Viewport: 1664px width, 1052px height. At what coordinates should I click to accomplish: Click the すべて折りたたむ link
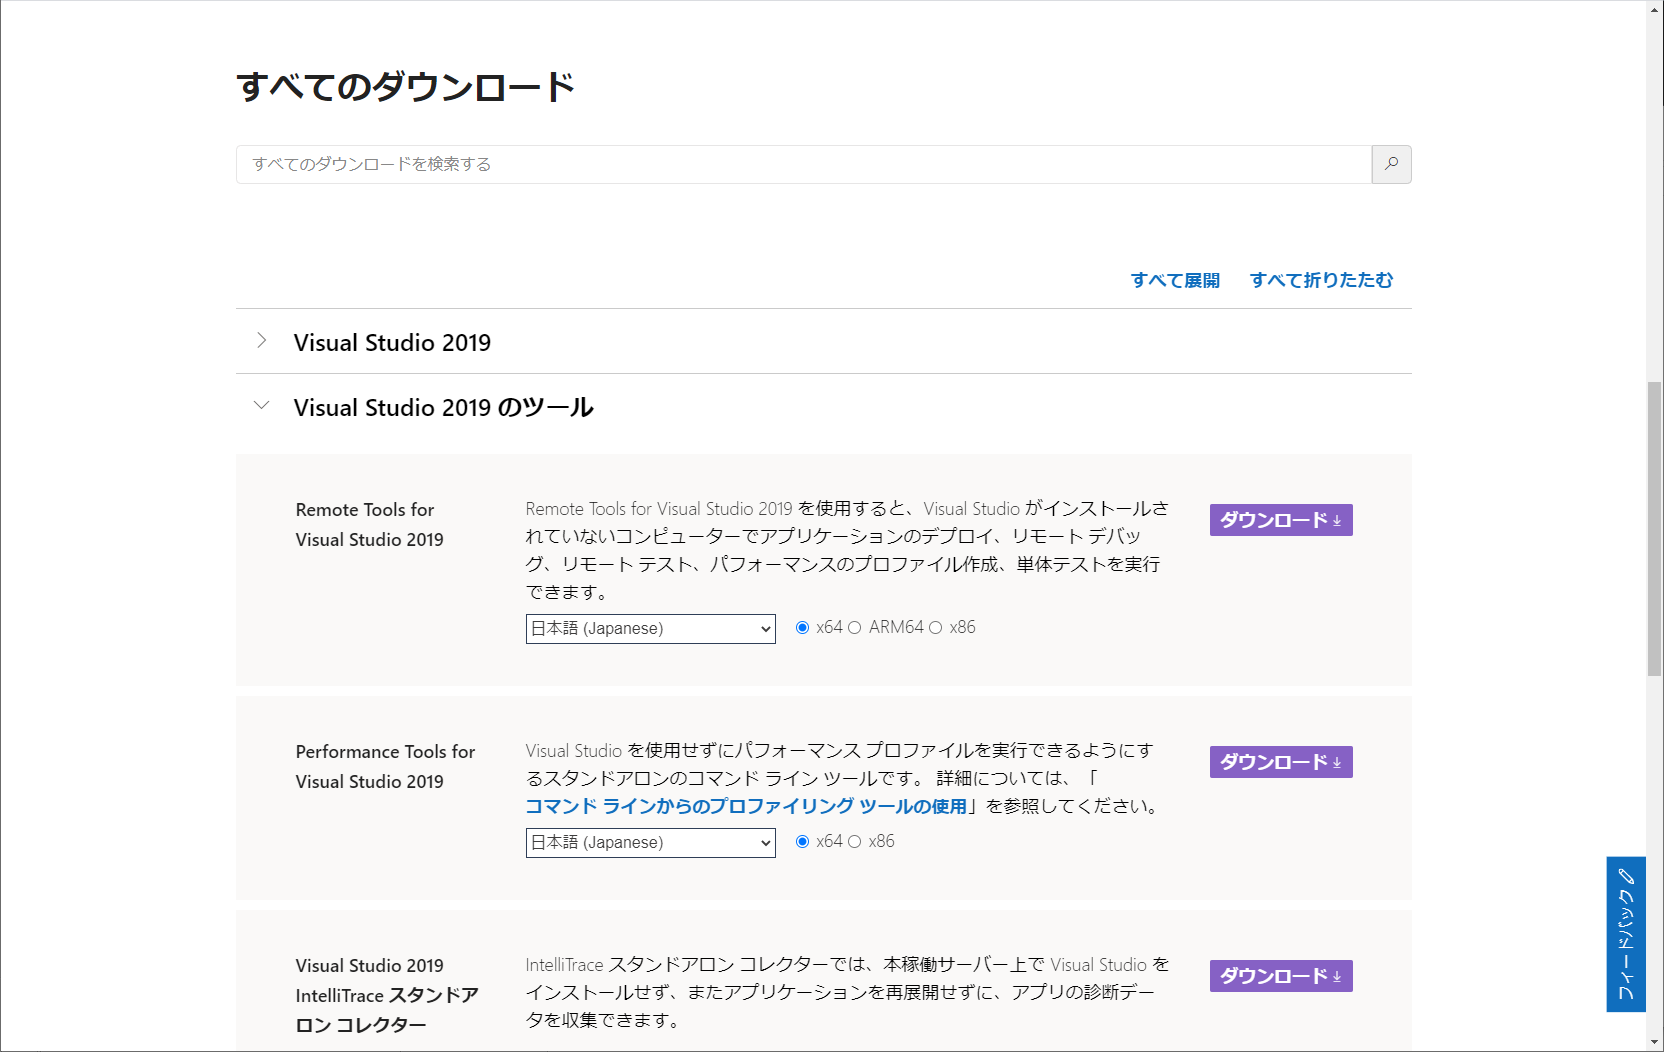(x=1322, y=280)
